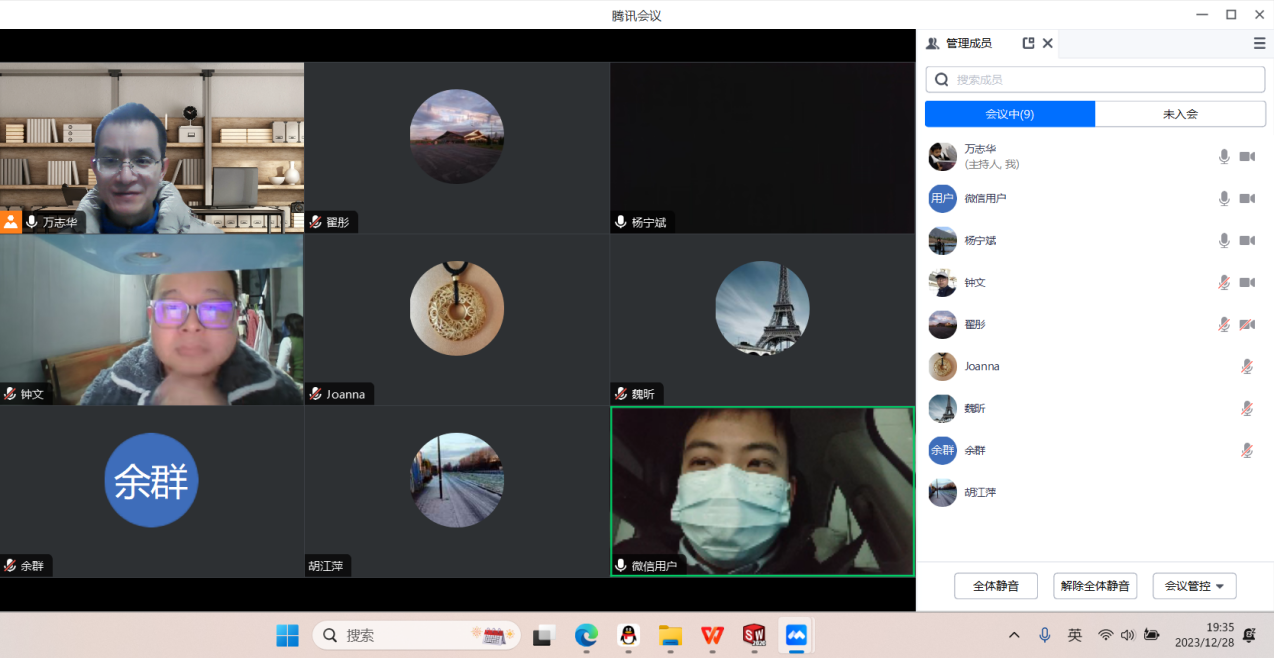Expand the 会议管控 dropdown
The image size is (1274, 658).
pyautogui.click(x=1194, y=586)
